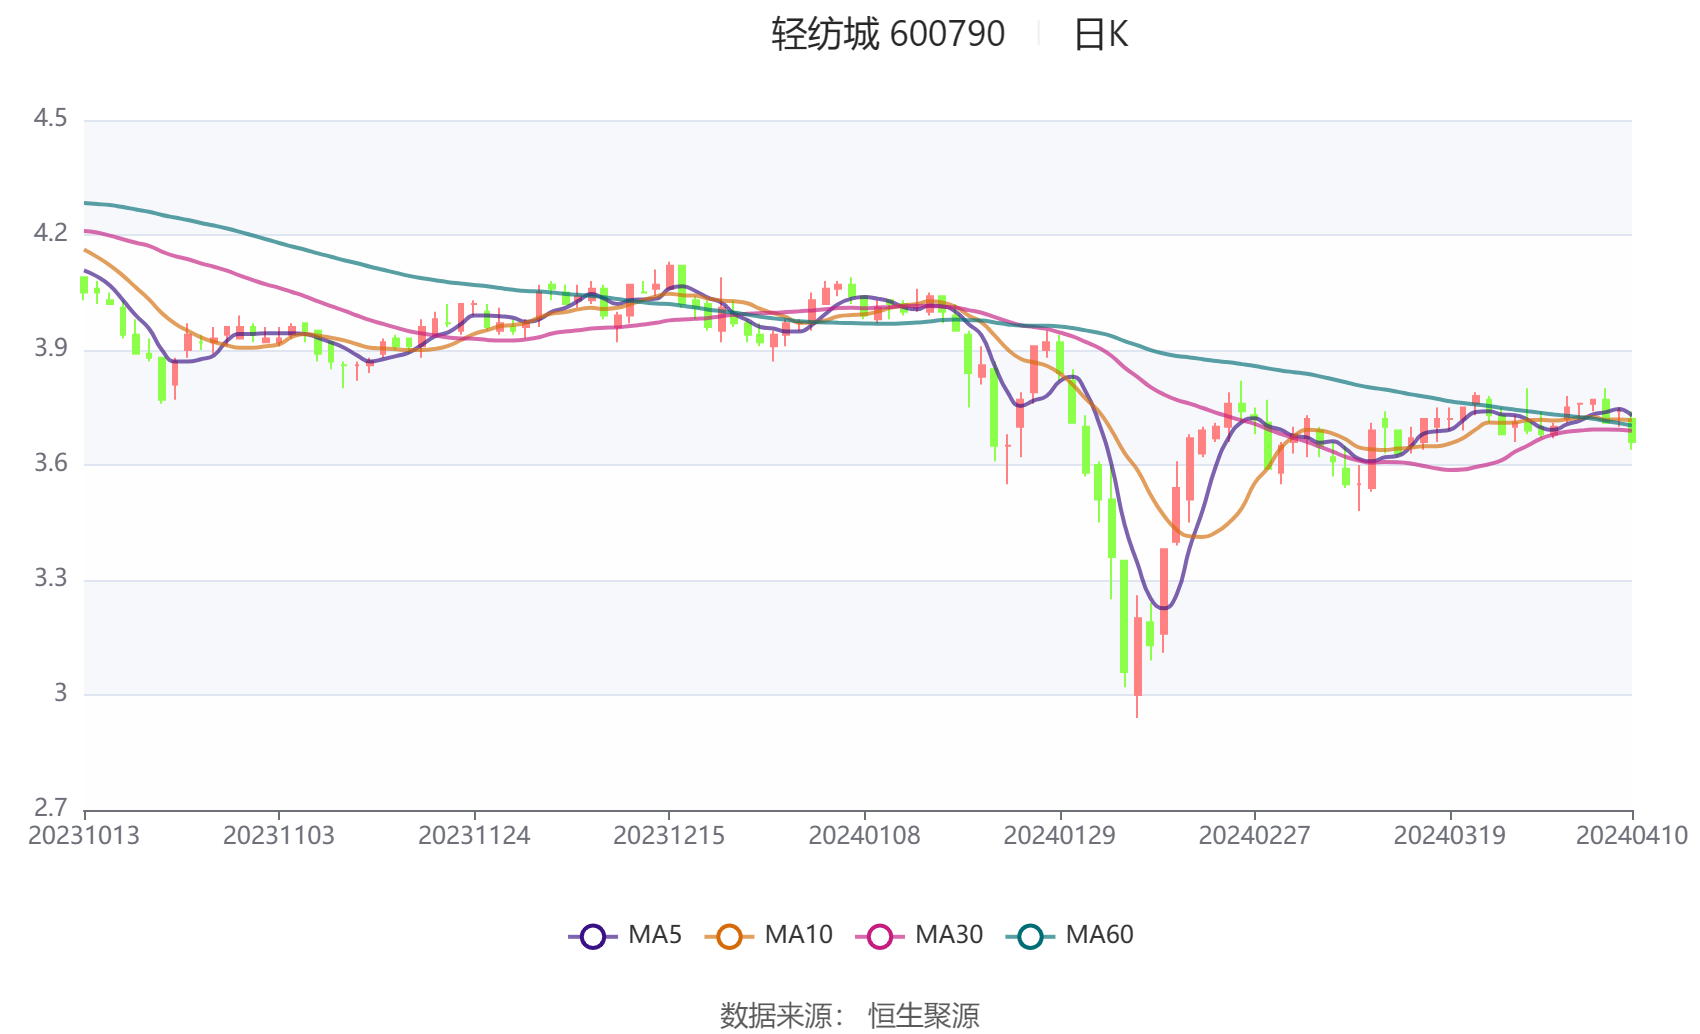Select the 20240410 end date label
Image resolution: width=1700 pixels, height=1034 pixels.
pos(1631,836)
